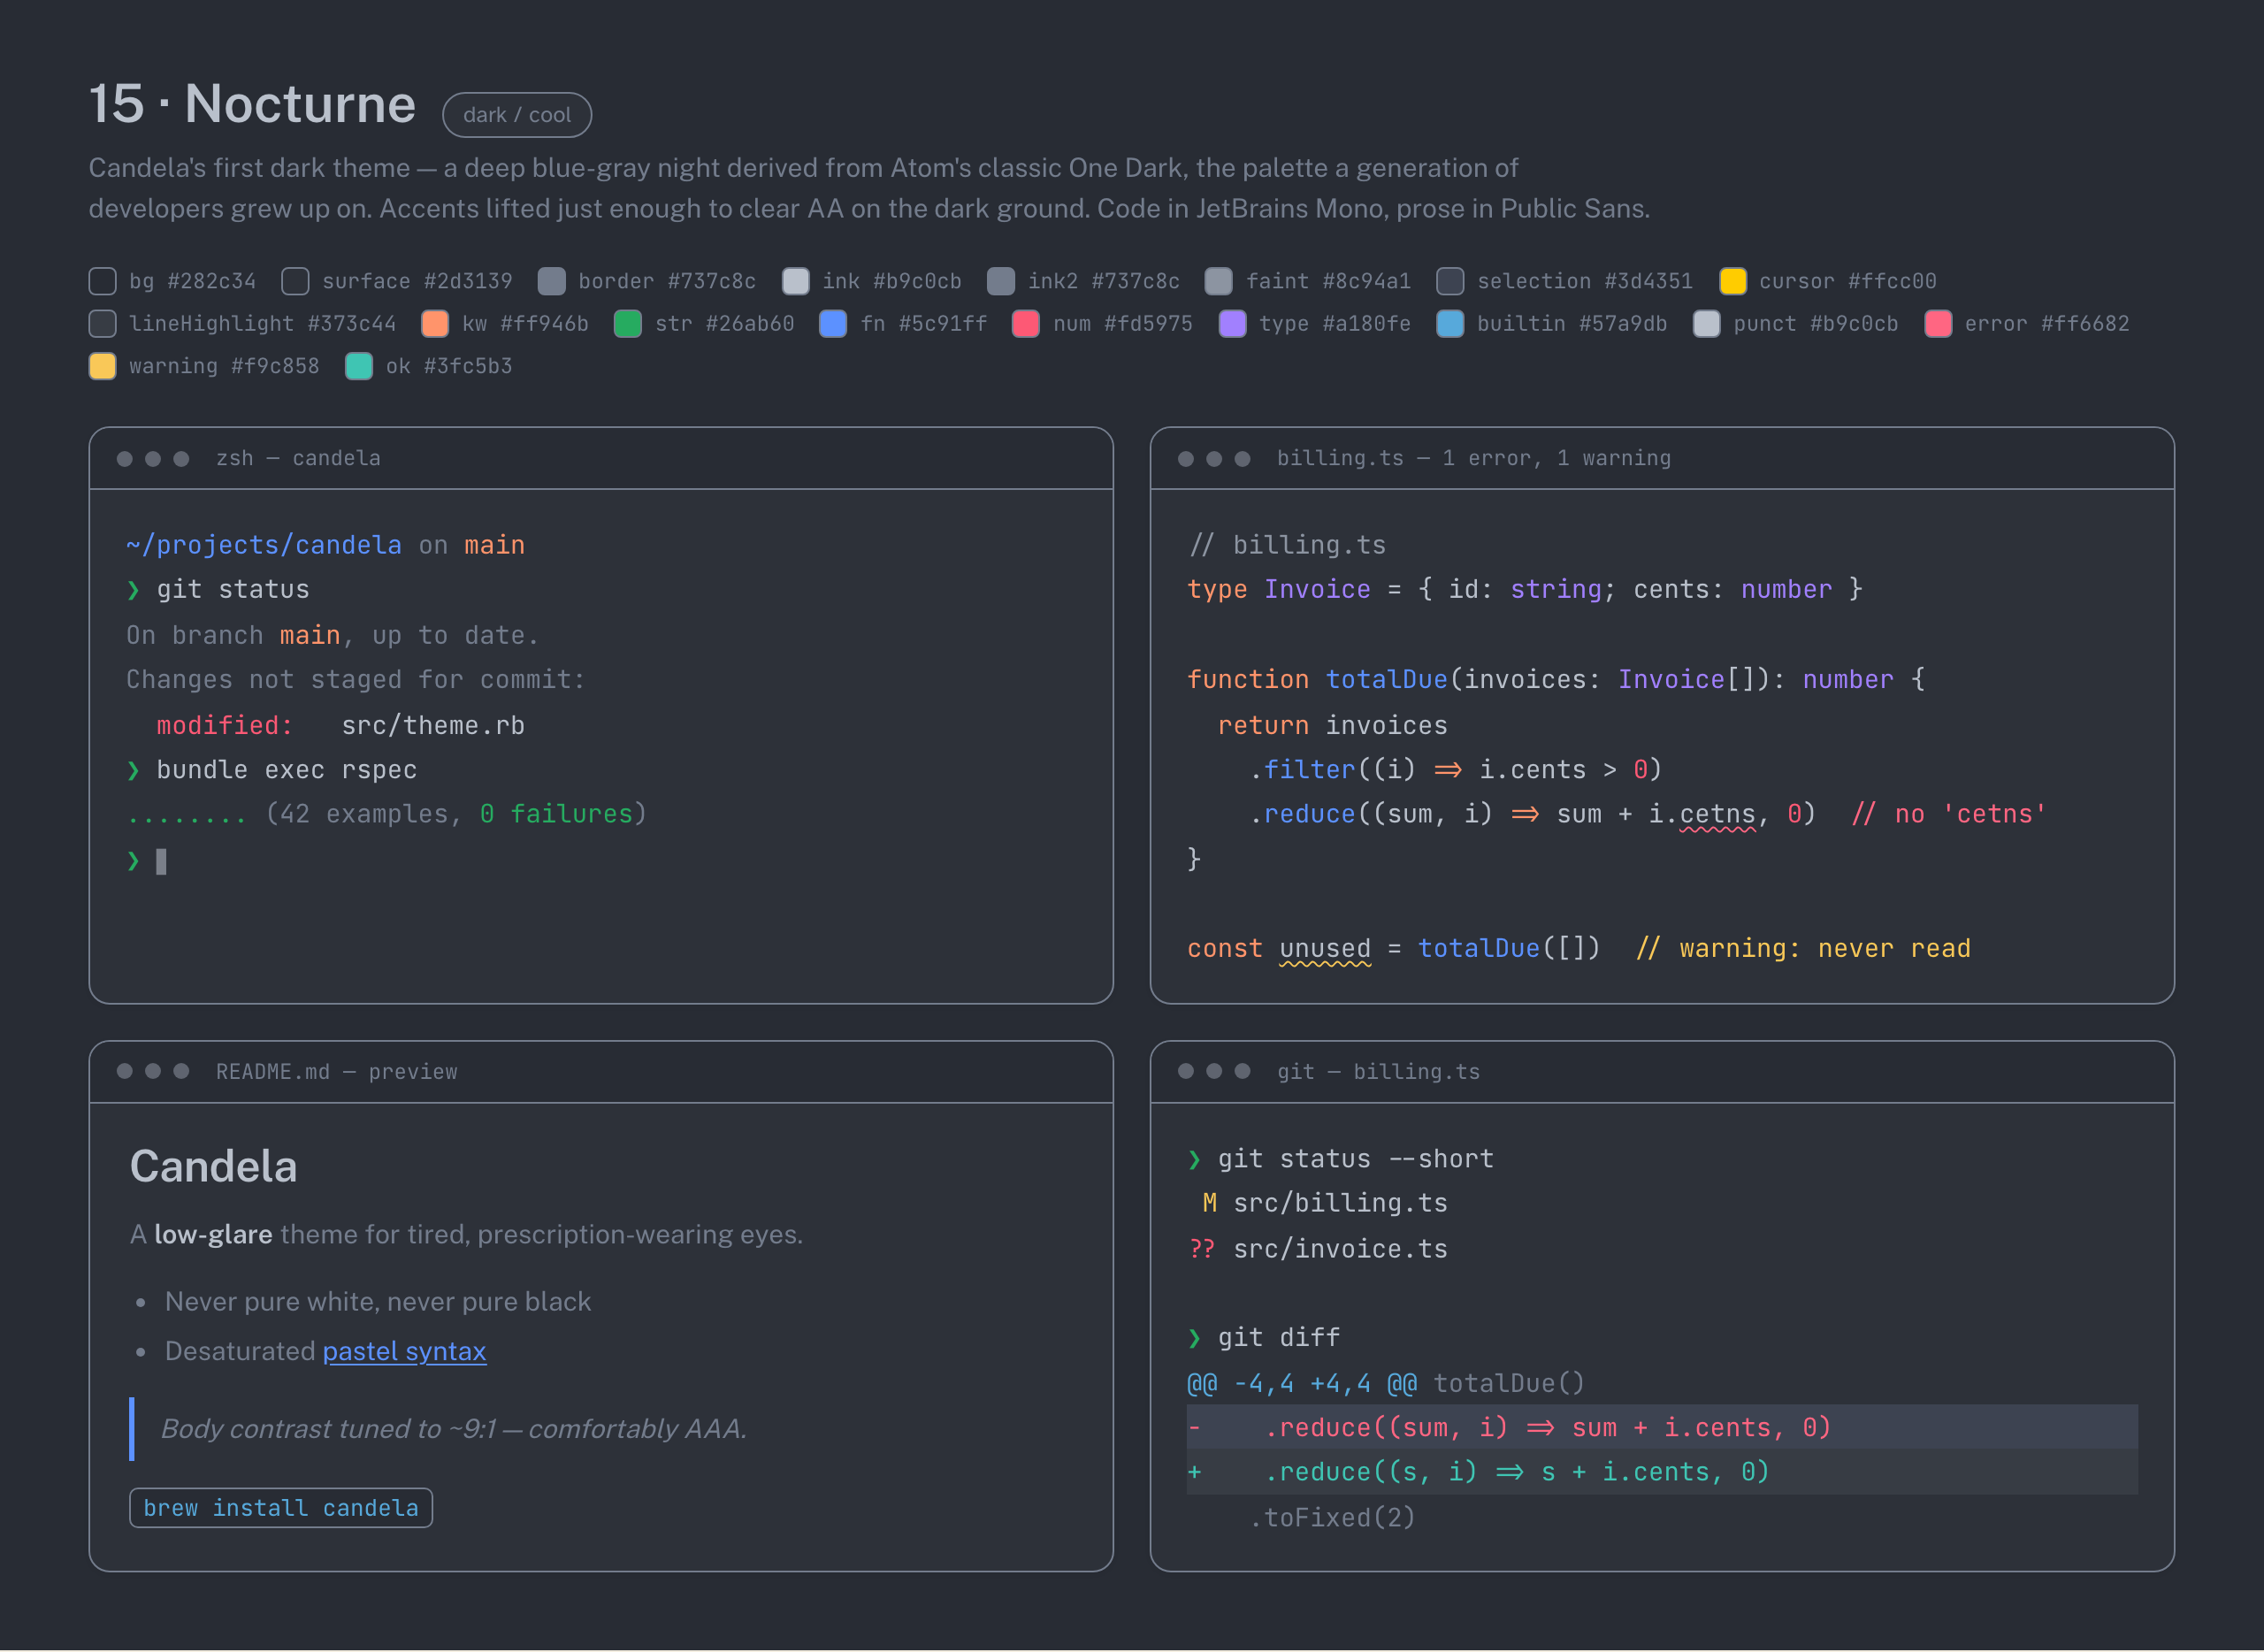The height and width of the screenshot is (1652, 2264).
Task: Click the unused variable with warning underline
Action: [1325, 949]
